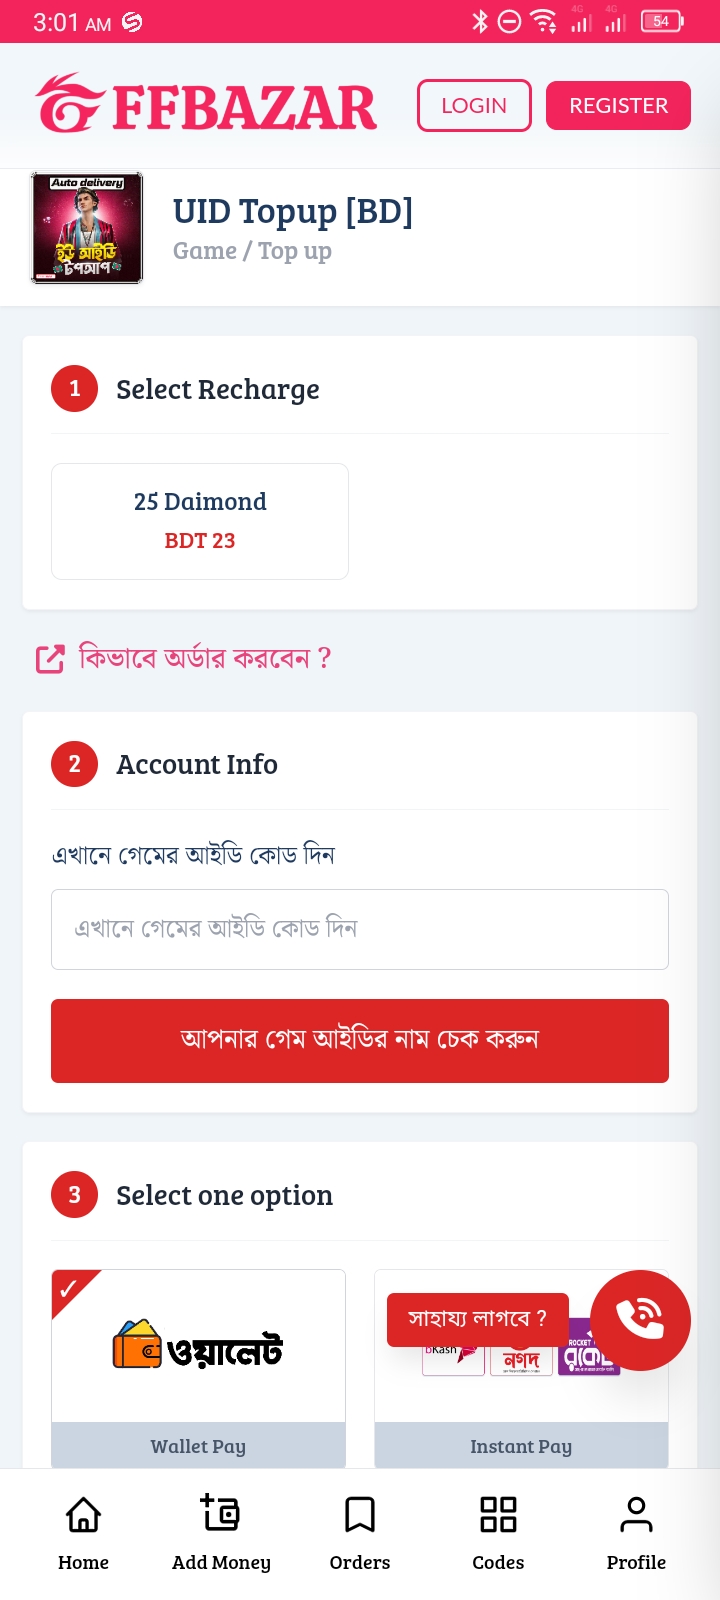The height and width of the screenshot is (1600, 720).
Task: Go to the Profile person icon
Action: coord(636,1515)
